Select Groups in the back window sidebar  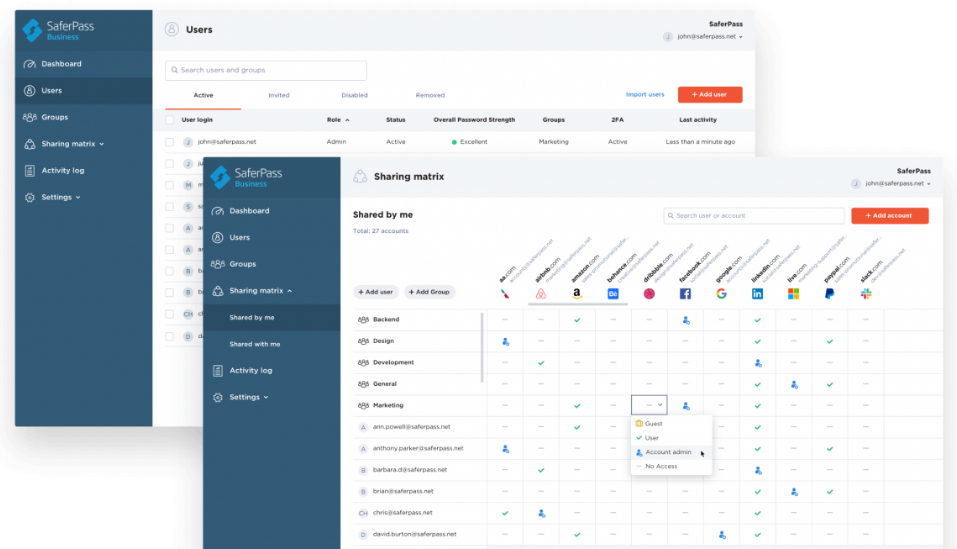54,117
